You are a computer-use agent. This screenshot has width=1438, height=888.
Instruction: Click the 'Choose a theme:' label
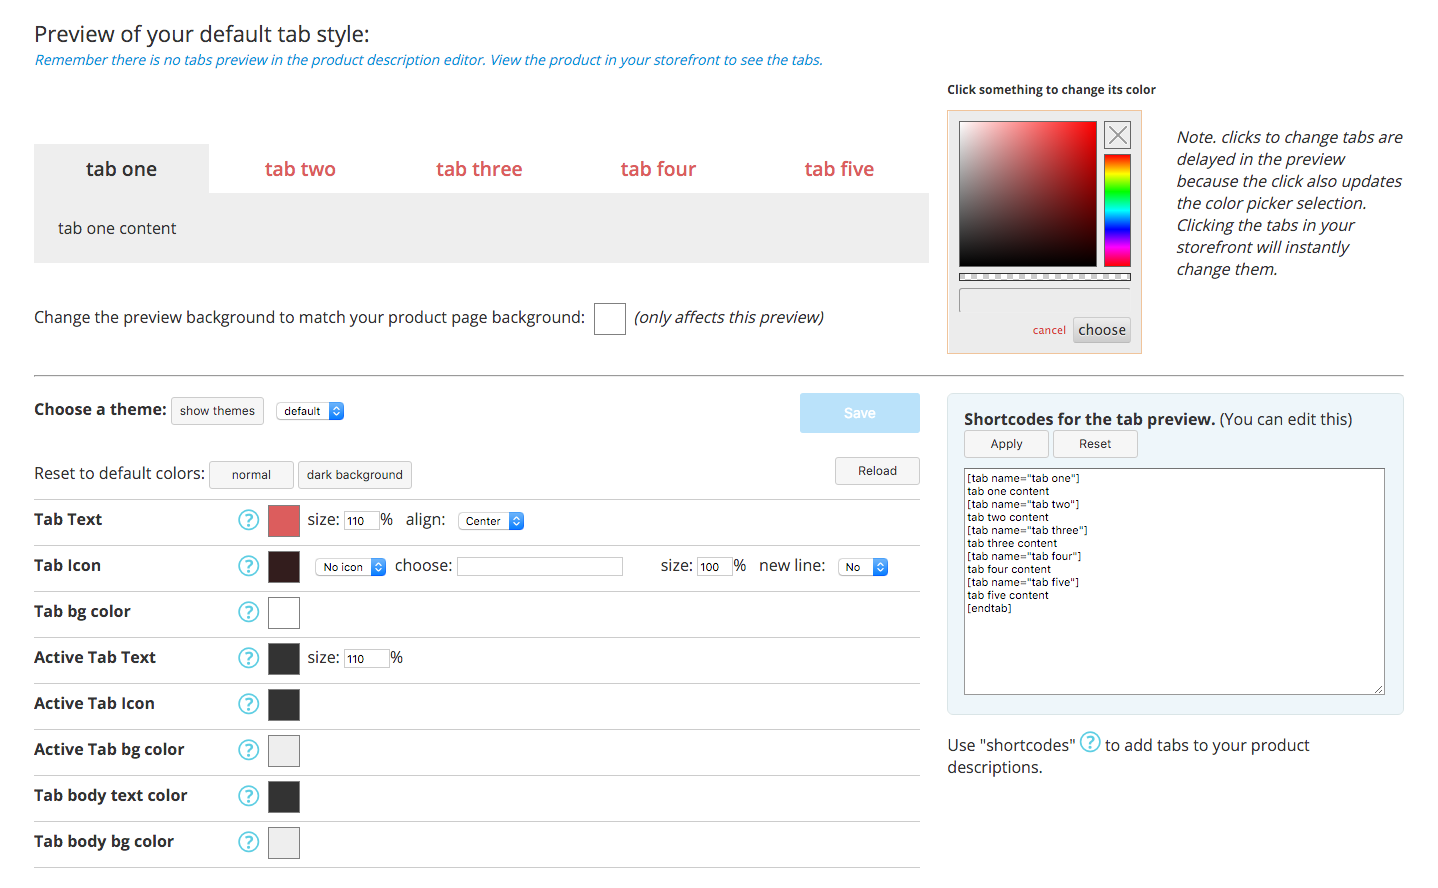100,409
